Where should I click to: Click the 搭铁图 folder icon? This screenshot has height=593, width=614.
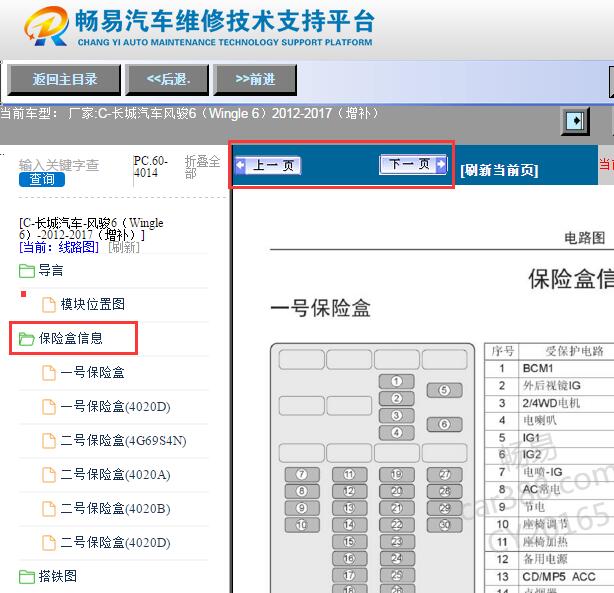point(27,577)
